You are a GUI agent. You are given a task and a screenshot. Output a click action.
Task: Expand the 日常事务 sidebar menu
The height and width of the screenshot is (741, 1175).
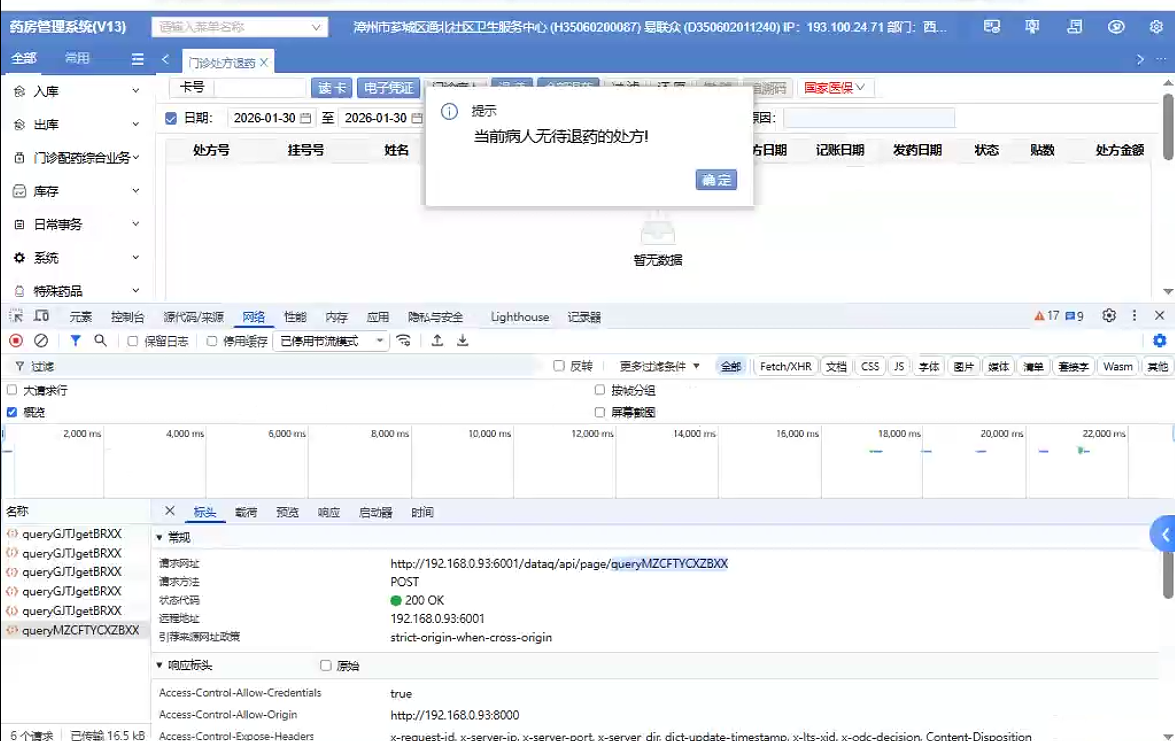(77, 224)
